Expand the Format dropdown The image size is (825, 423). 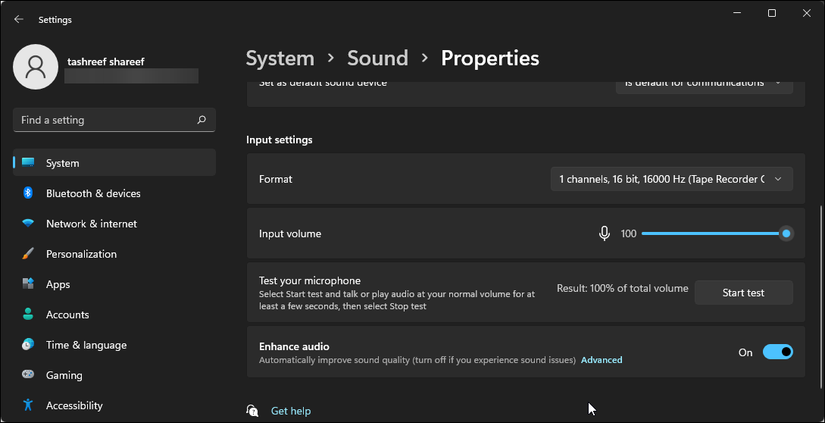point(671,179)
